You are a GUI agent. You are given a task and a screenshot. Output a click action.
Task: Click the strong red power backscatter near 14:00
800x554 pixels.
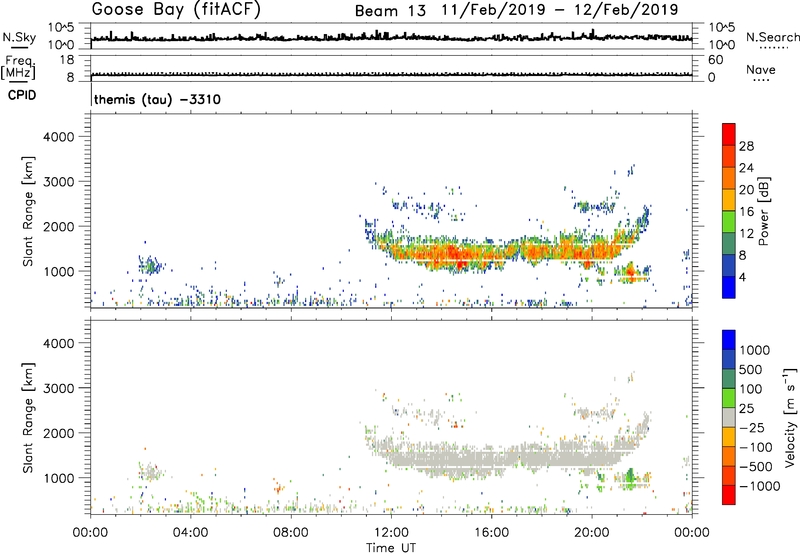point(454,254)
